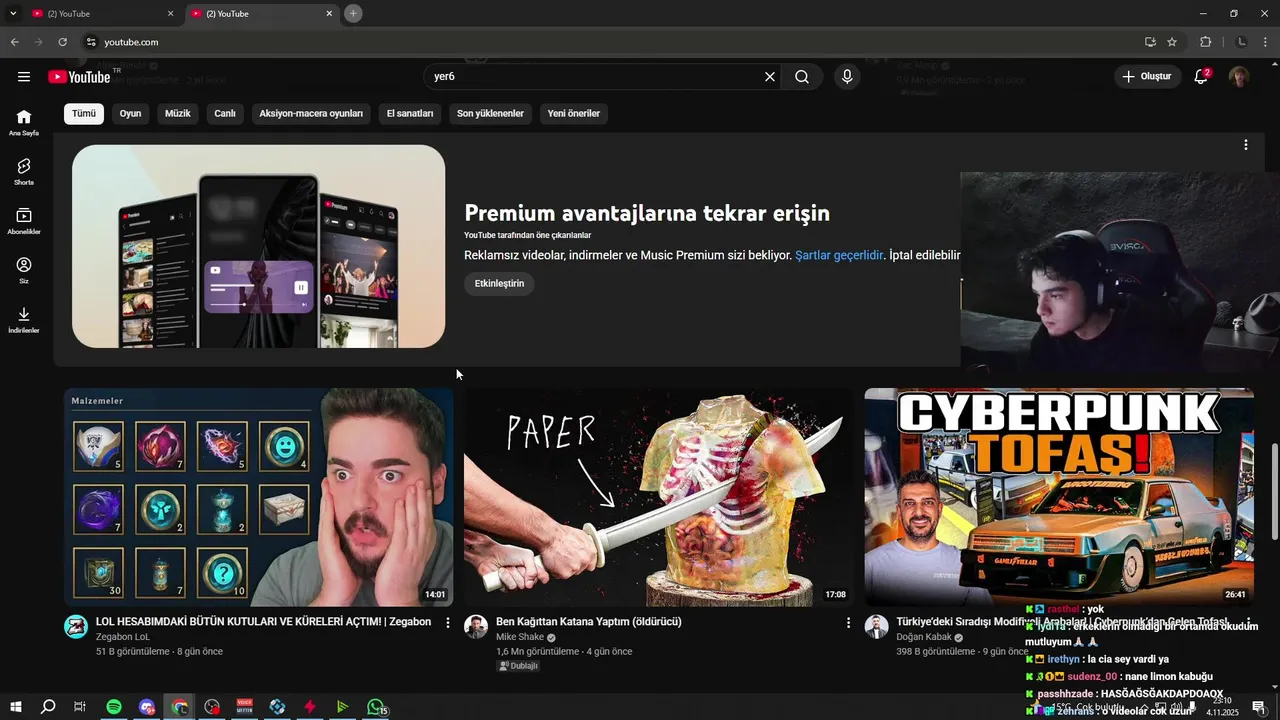Close the active YouTube browser tab
This screenshot has height=720, width=1280.
tap(329, 14)
